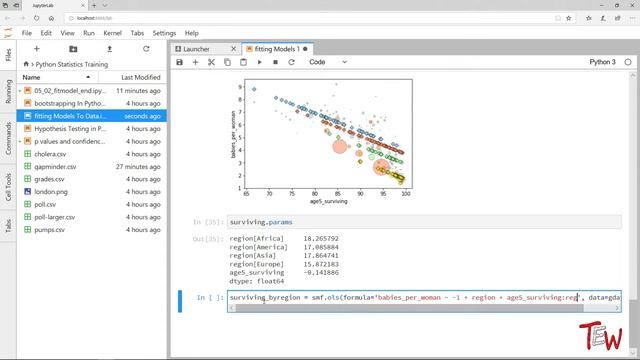Open the Python Statistics Training breadcrumb
This screenshot has width=640, height=360.
[72, 64]
